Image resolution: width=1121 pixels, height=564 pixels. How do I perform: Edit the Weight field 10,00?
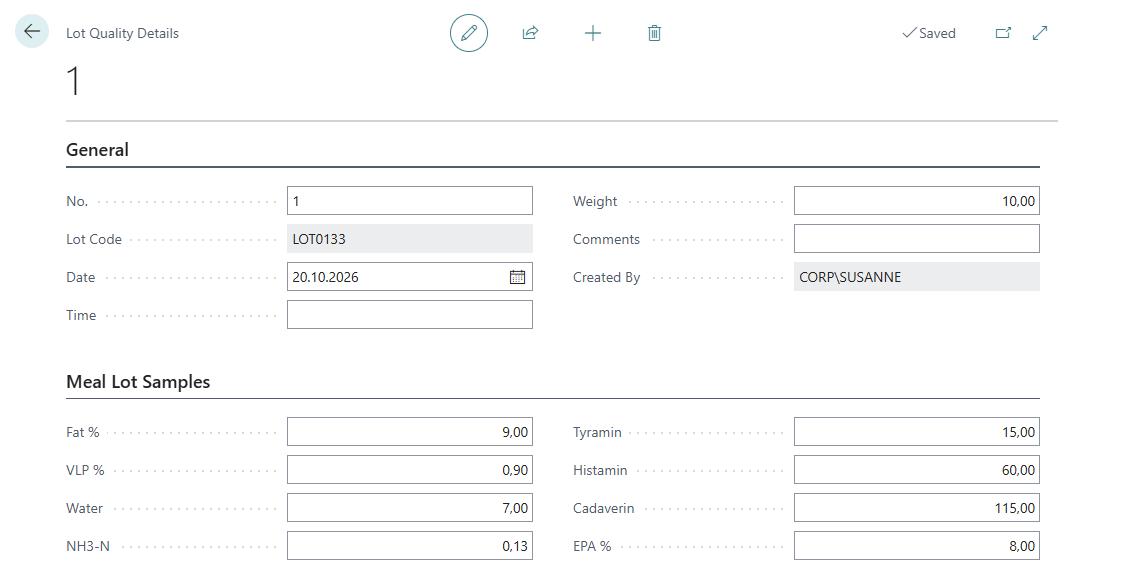(917, 201)
